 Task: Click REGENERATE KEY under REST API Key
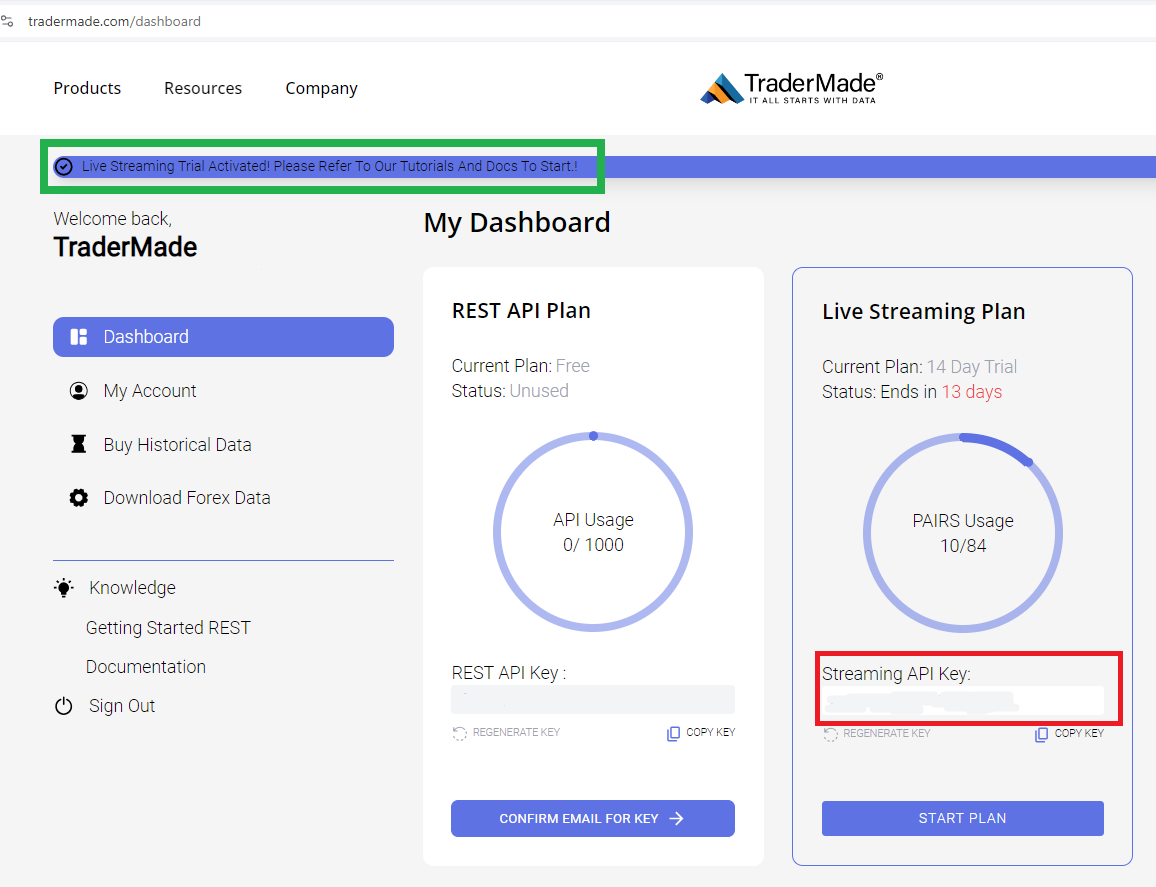[x=516, y=732]
